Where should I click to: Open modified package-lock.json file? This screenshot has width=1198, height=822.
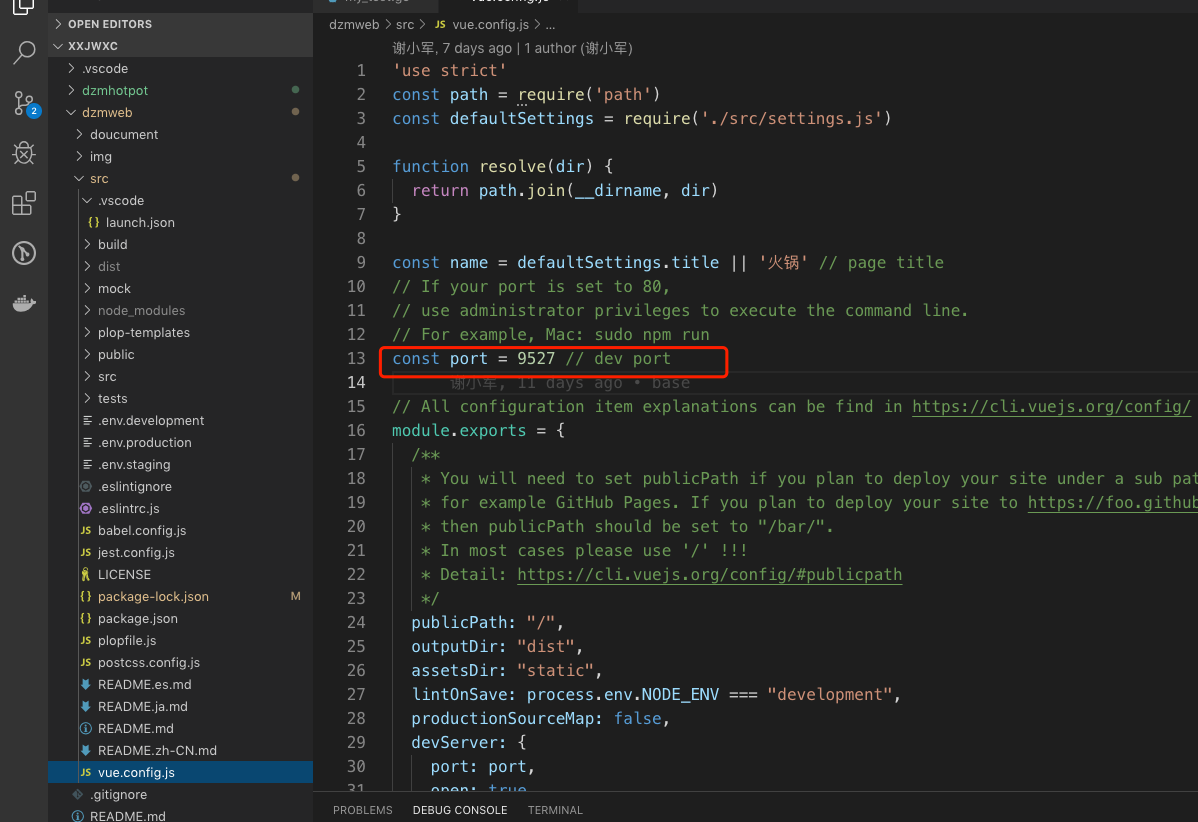180,597
